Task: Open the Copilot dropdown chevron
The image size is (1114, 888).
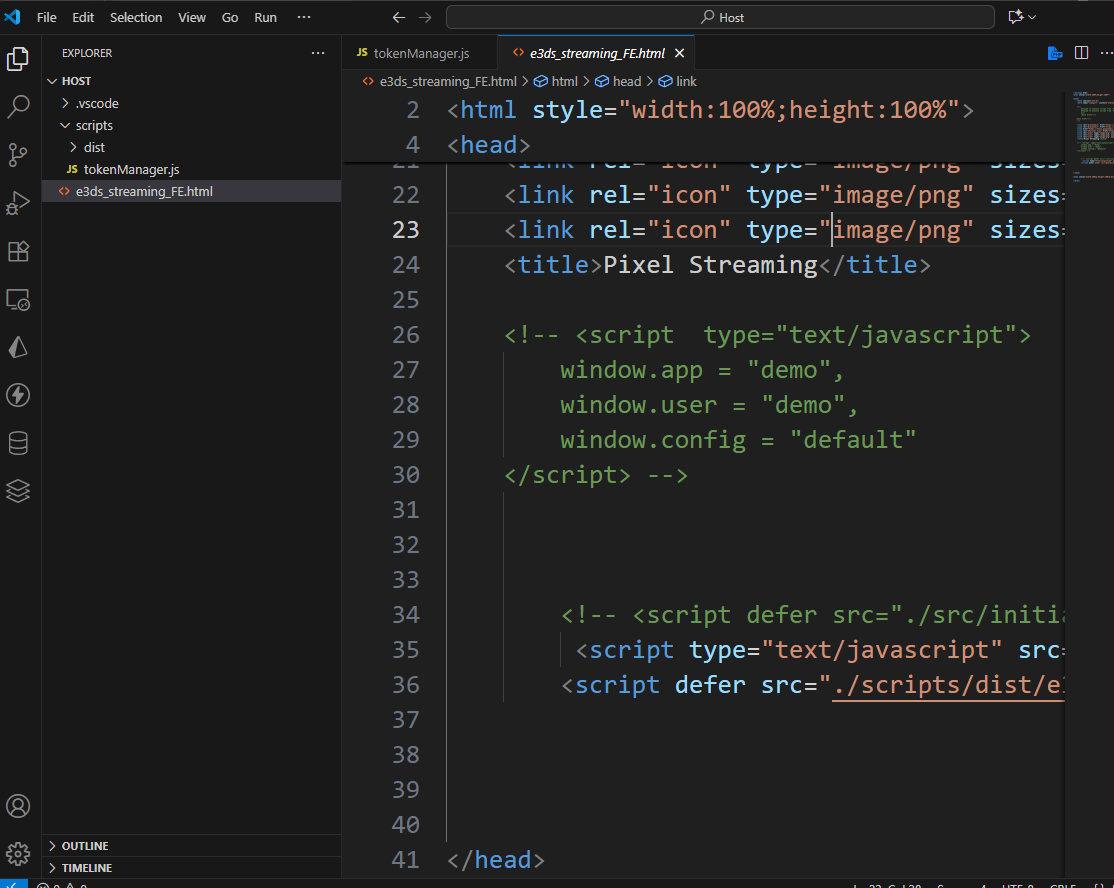Action: coord(1032,17)
